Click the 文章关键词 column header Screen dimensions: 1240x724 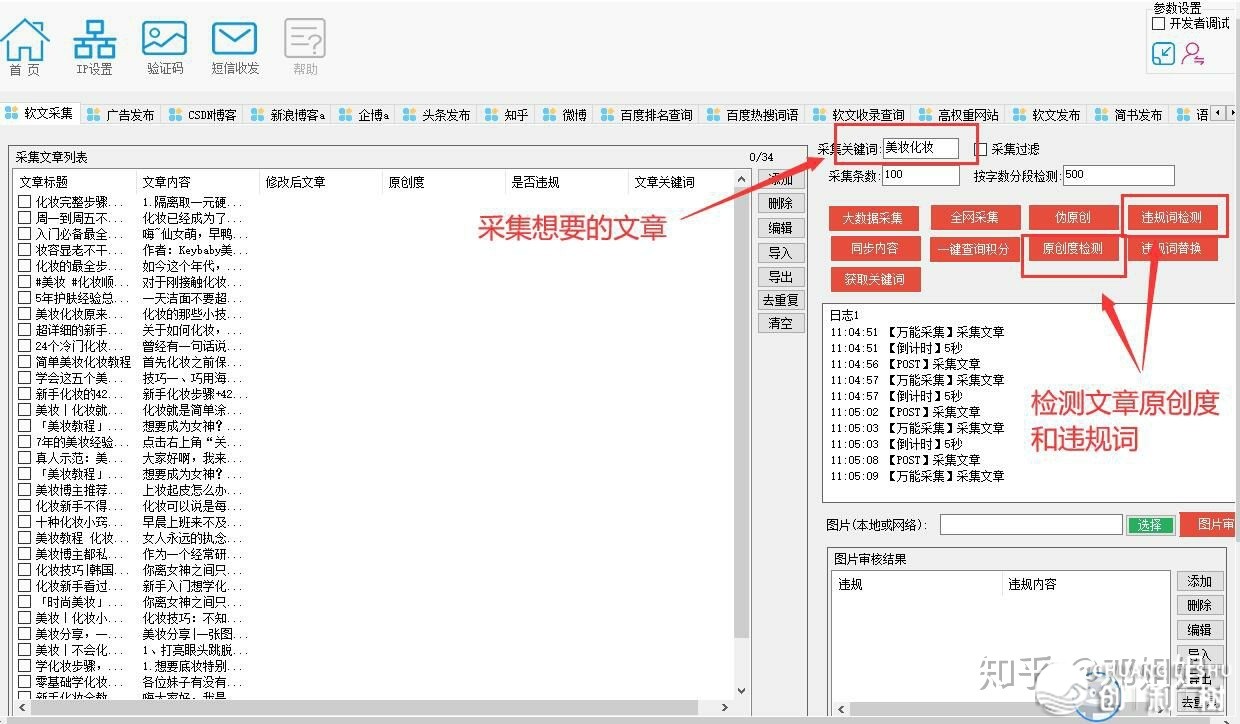tap(680, 182)
